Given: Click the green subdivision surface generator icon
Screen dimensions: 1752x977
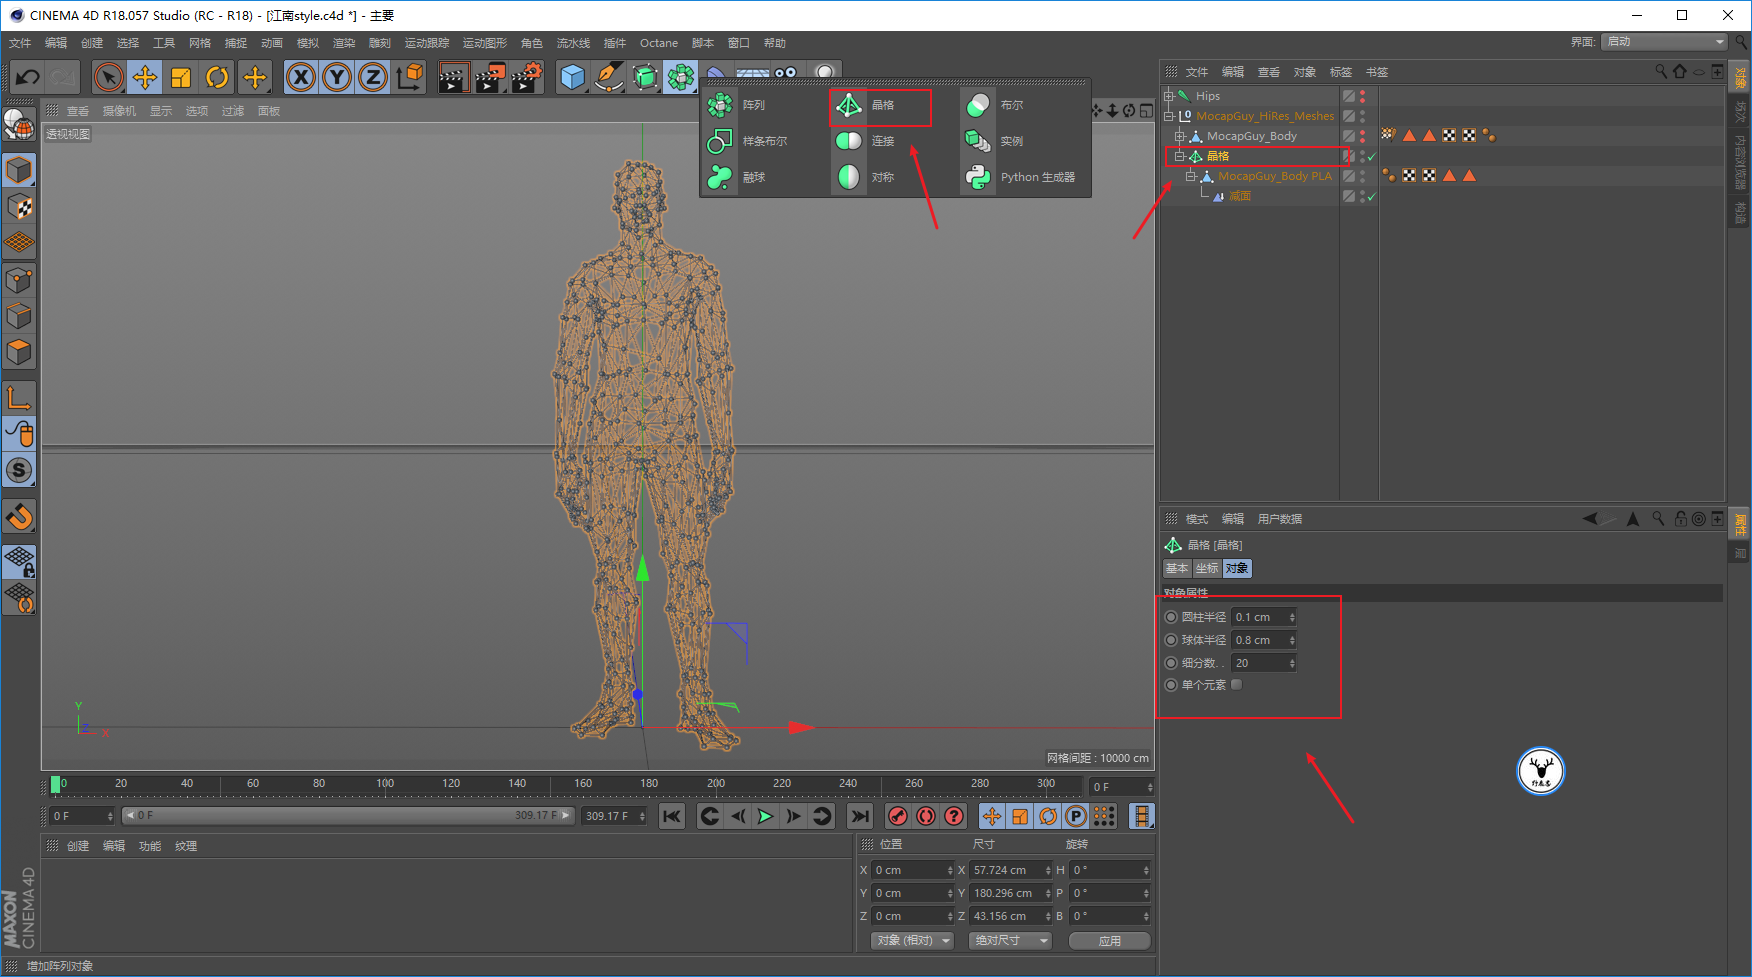Looking at the screenshot, I should point(645,77).
